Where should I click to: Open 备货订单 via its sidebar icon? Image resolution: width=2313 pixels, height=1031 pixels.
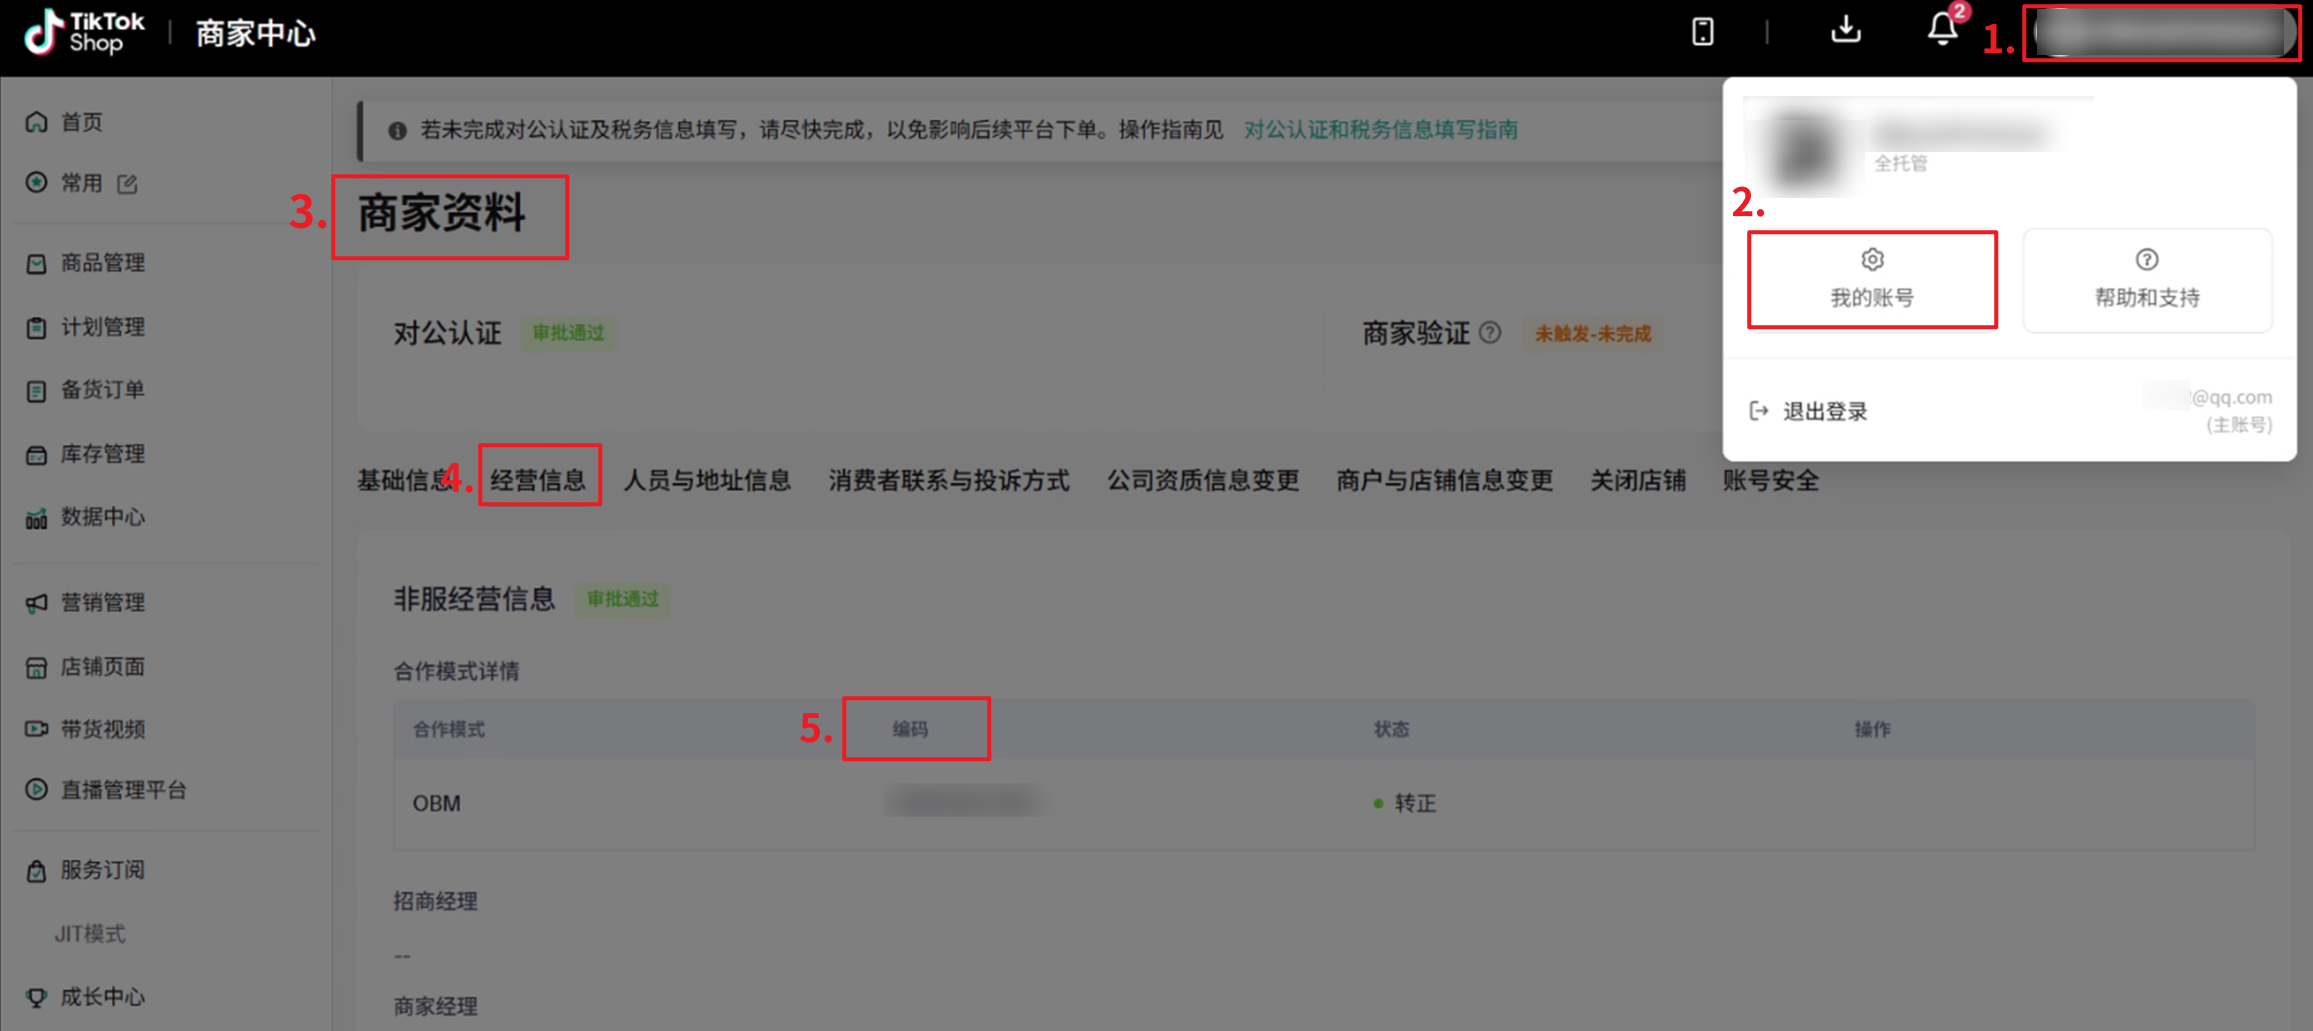pyautogui.click(x=37, y=390)
